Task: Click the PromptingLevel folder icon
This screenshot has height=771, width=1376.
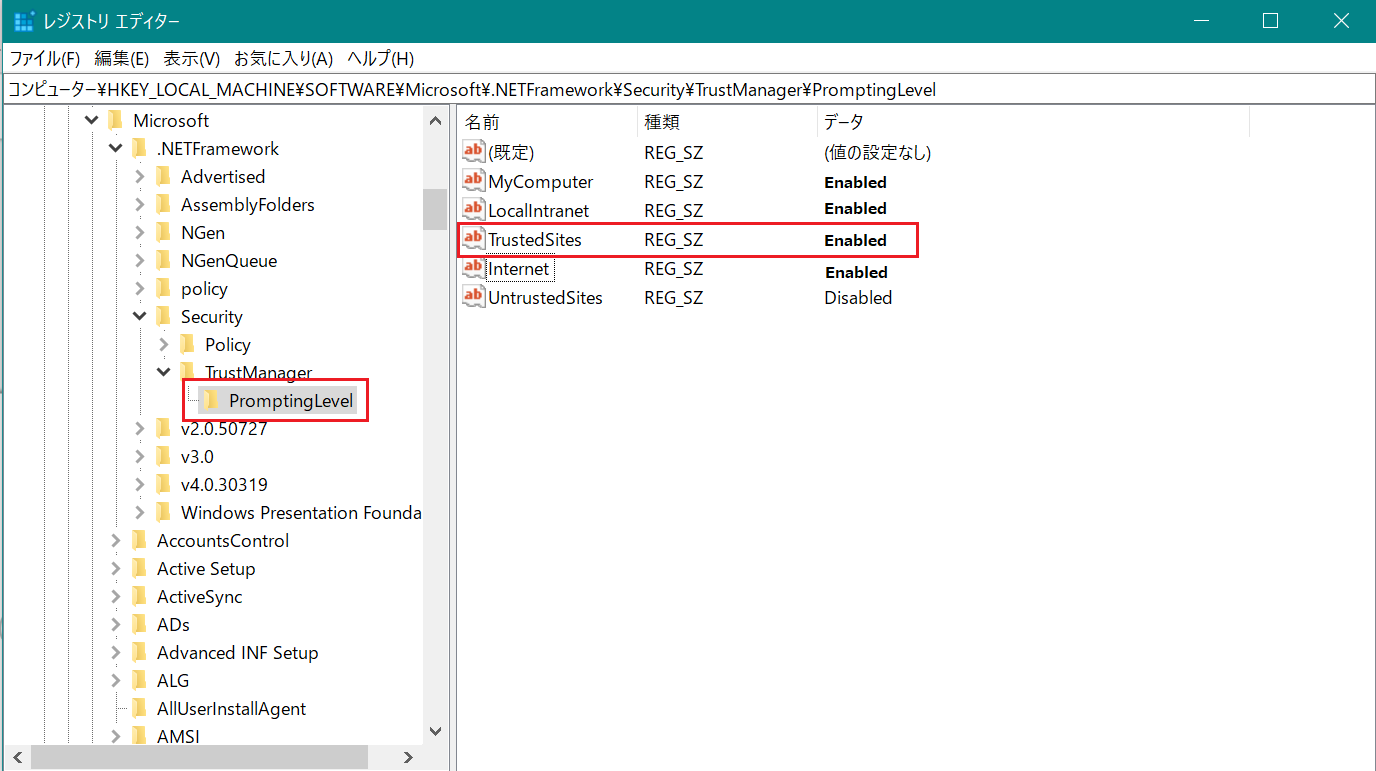Action: coord(211,400)
